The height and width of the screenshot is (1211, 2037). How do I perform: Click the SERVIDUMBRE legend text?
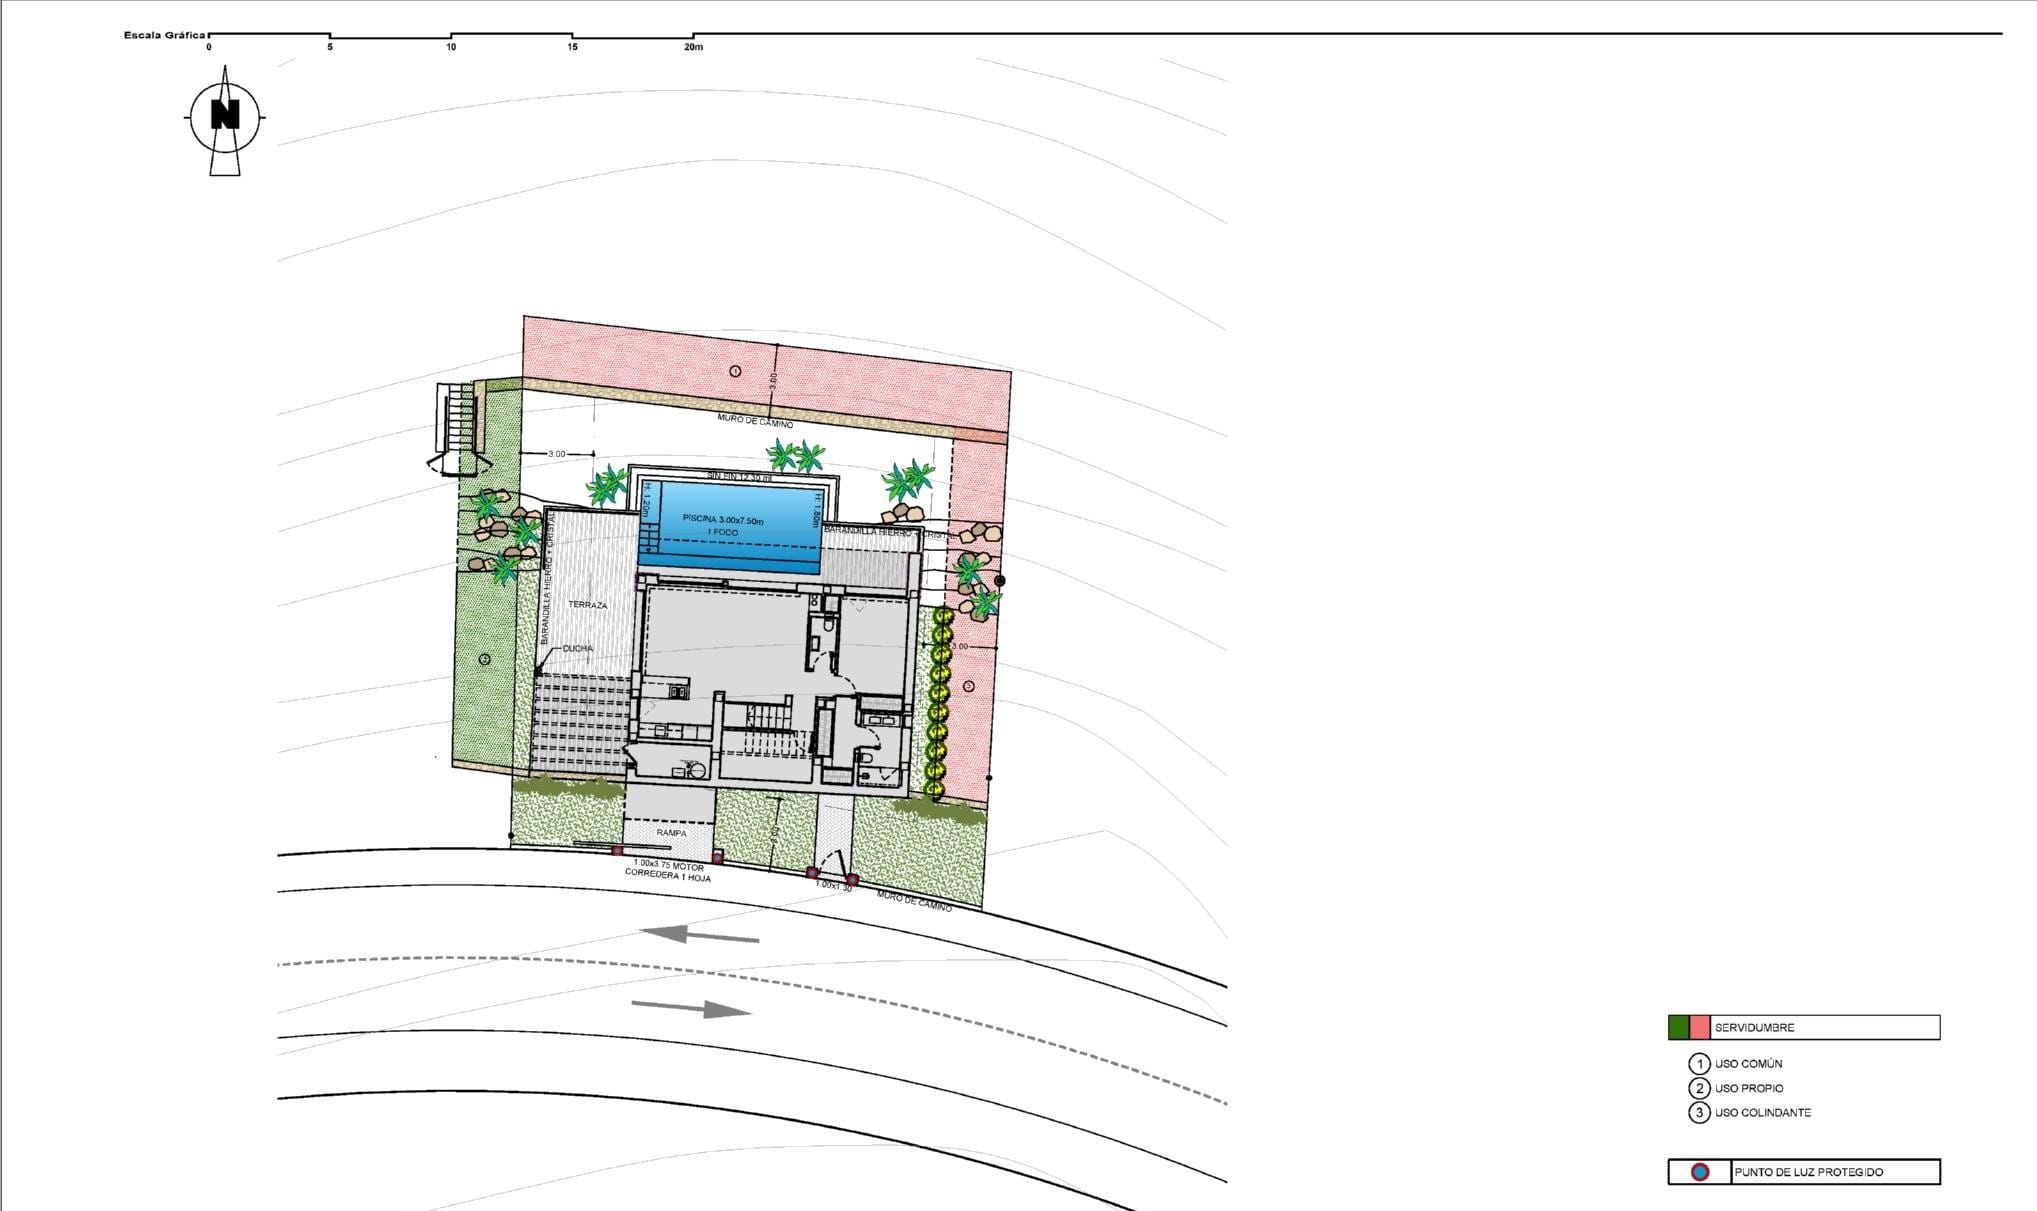pyautogui.click(x=1754, y=1028)
